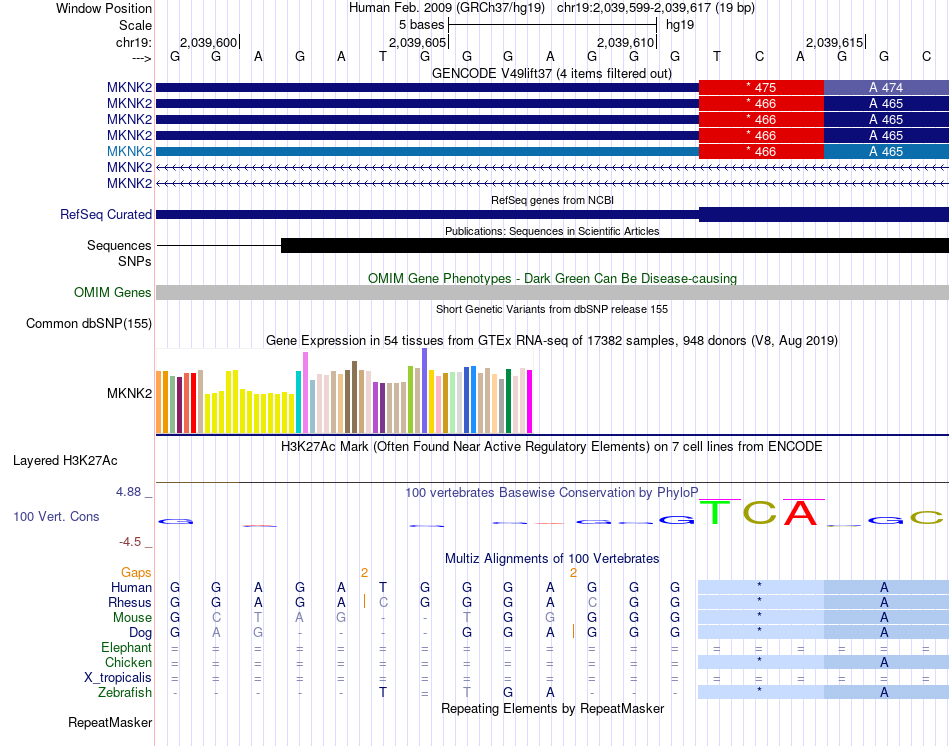Click the Elephant alignment row label
Screen dimensions: 950x746
(126, 648)
